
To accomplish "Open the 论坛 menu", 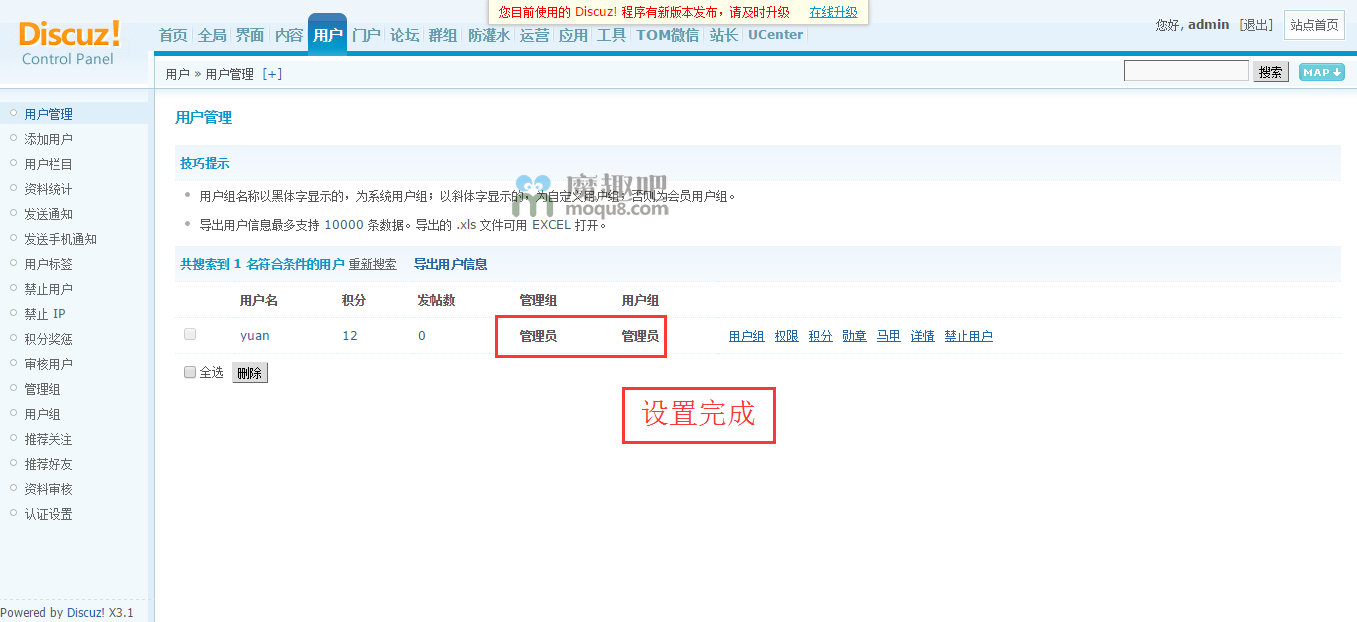I will tap(405, 35).
